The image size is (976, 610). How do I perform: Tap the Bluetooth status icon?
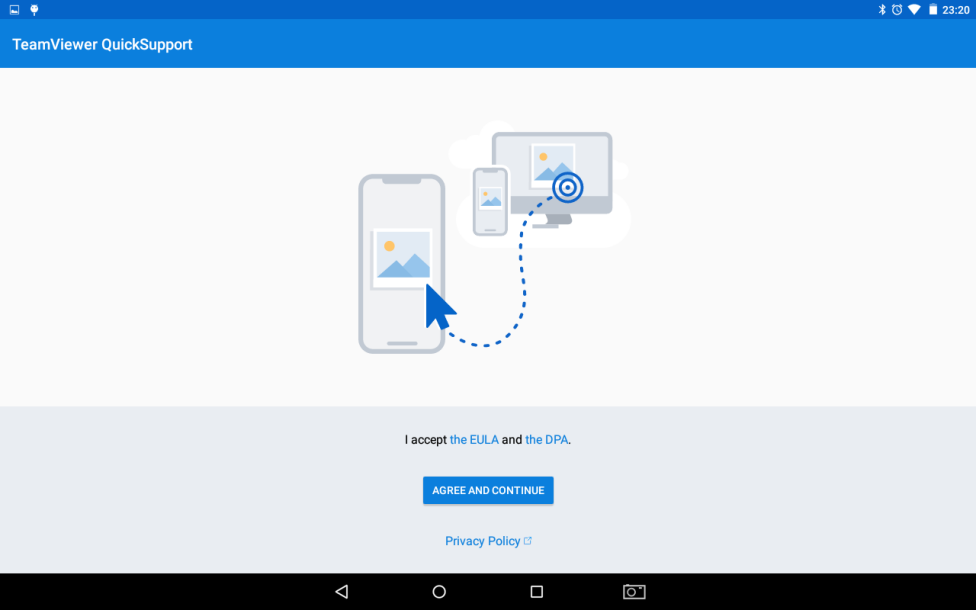(881, 9)
